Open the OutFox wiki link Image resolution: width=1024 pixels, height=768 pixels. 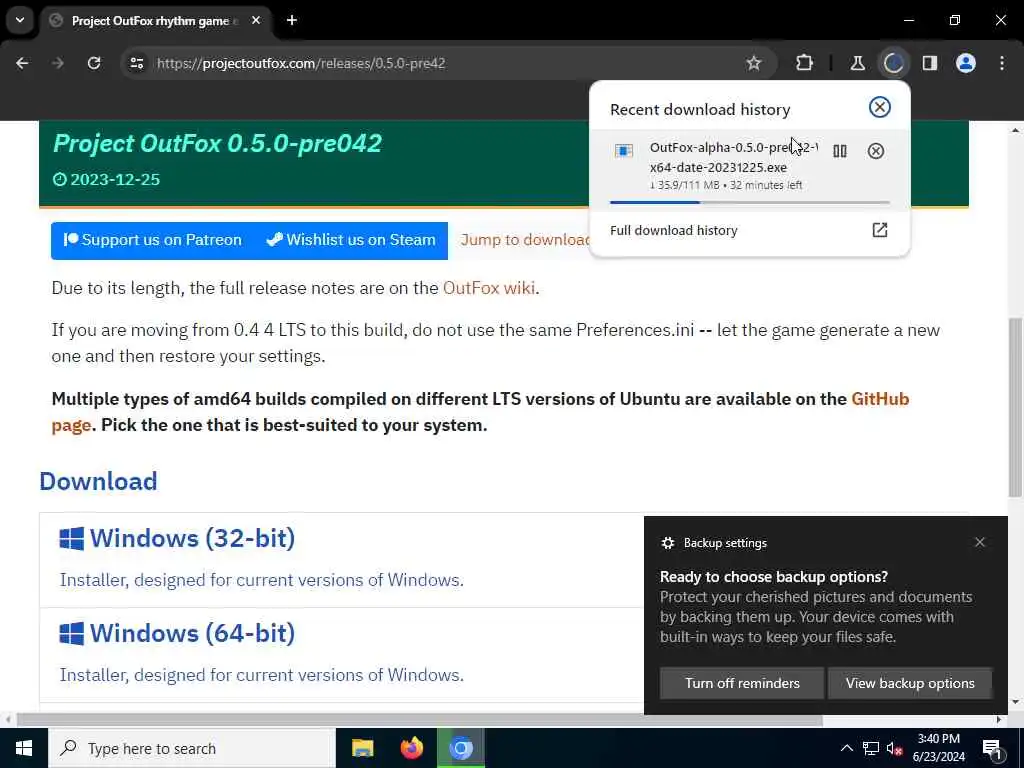point(488,288)
